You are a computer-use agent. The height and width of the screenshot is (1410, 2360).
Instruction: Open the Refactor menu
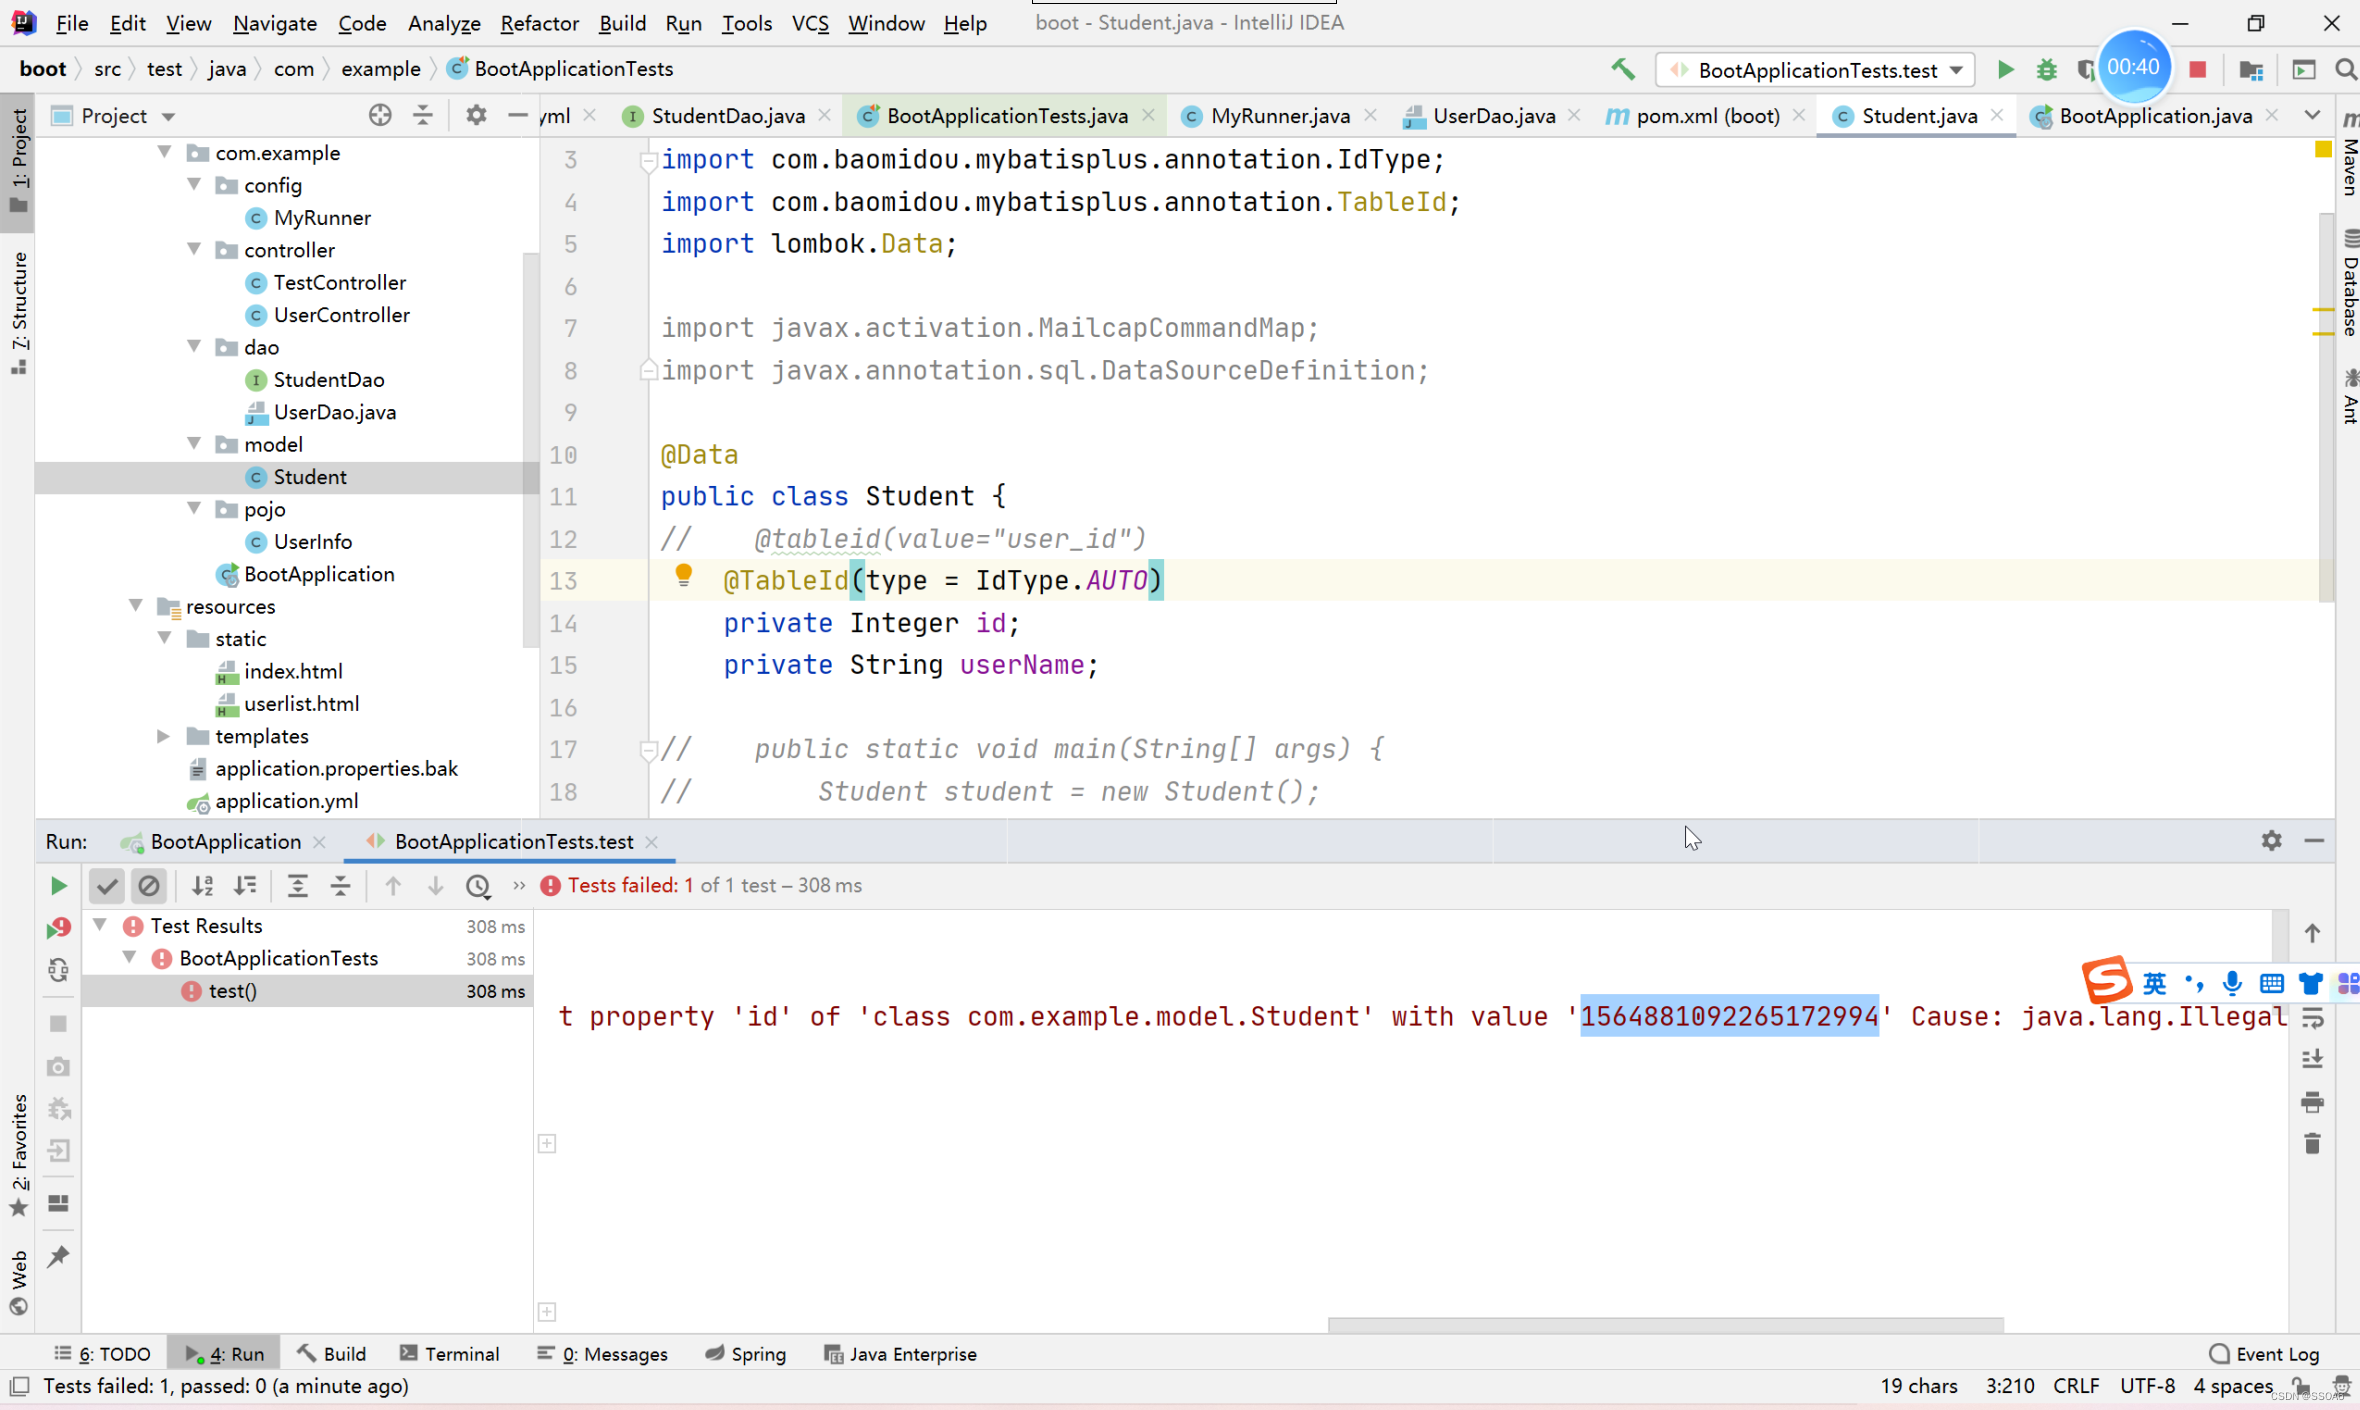[x=539, y=22]
